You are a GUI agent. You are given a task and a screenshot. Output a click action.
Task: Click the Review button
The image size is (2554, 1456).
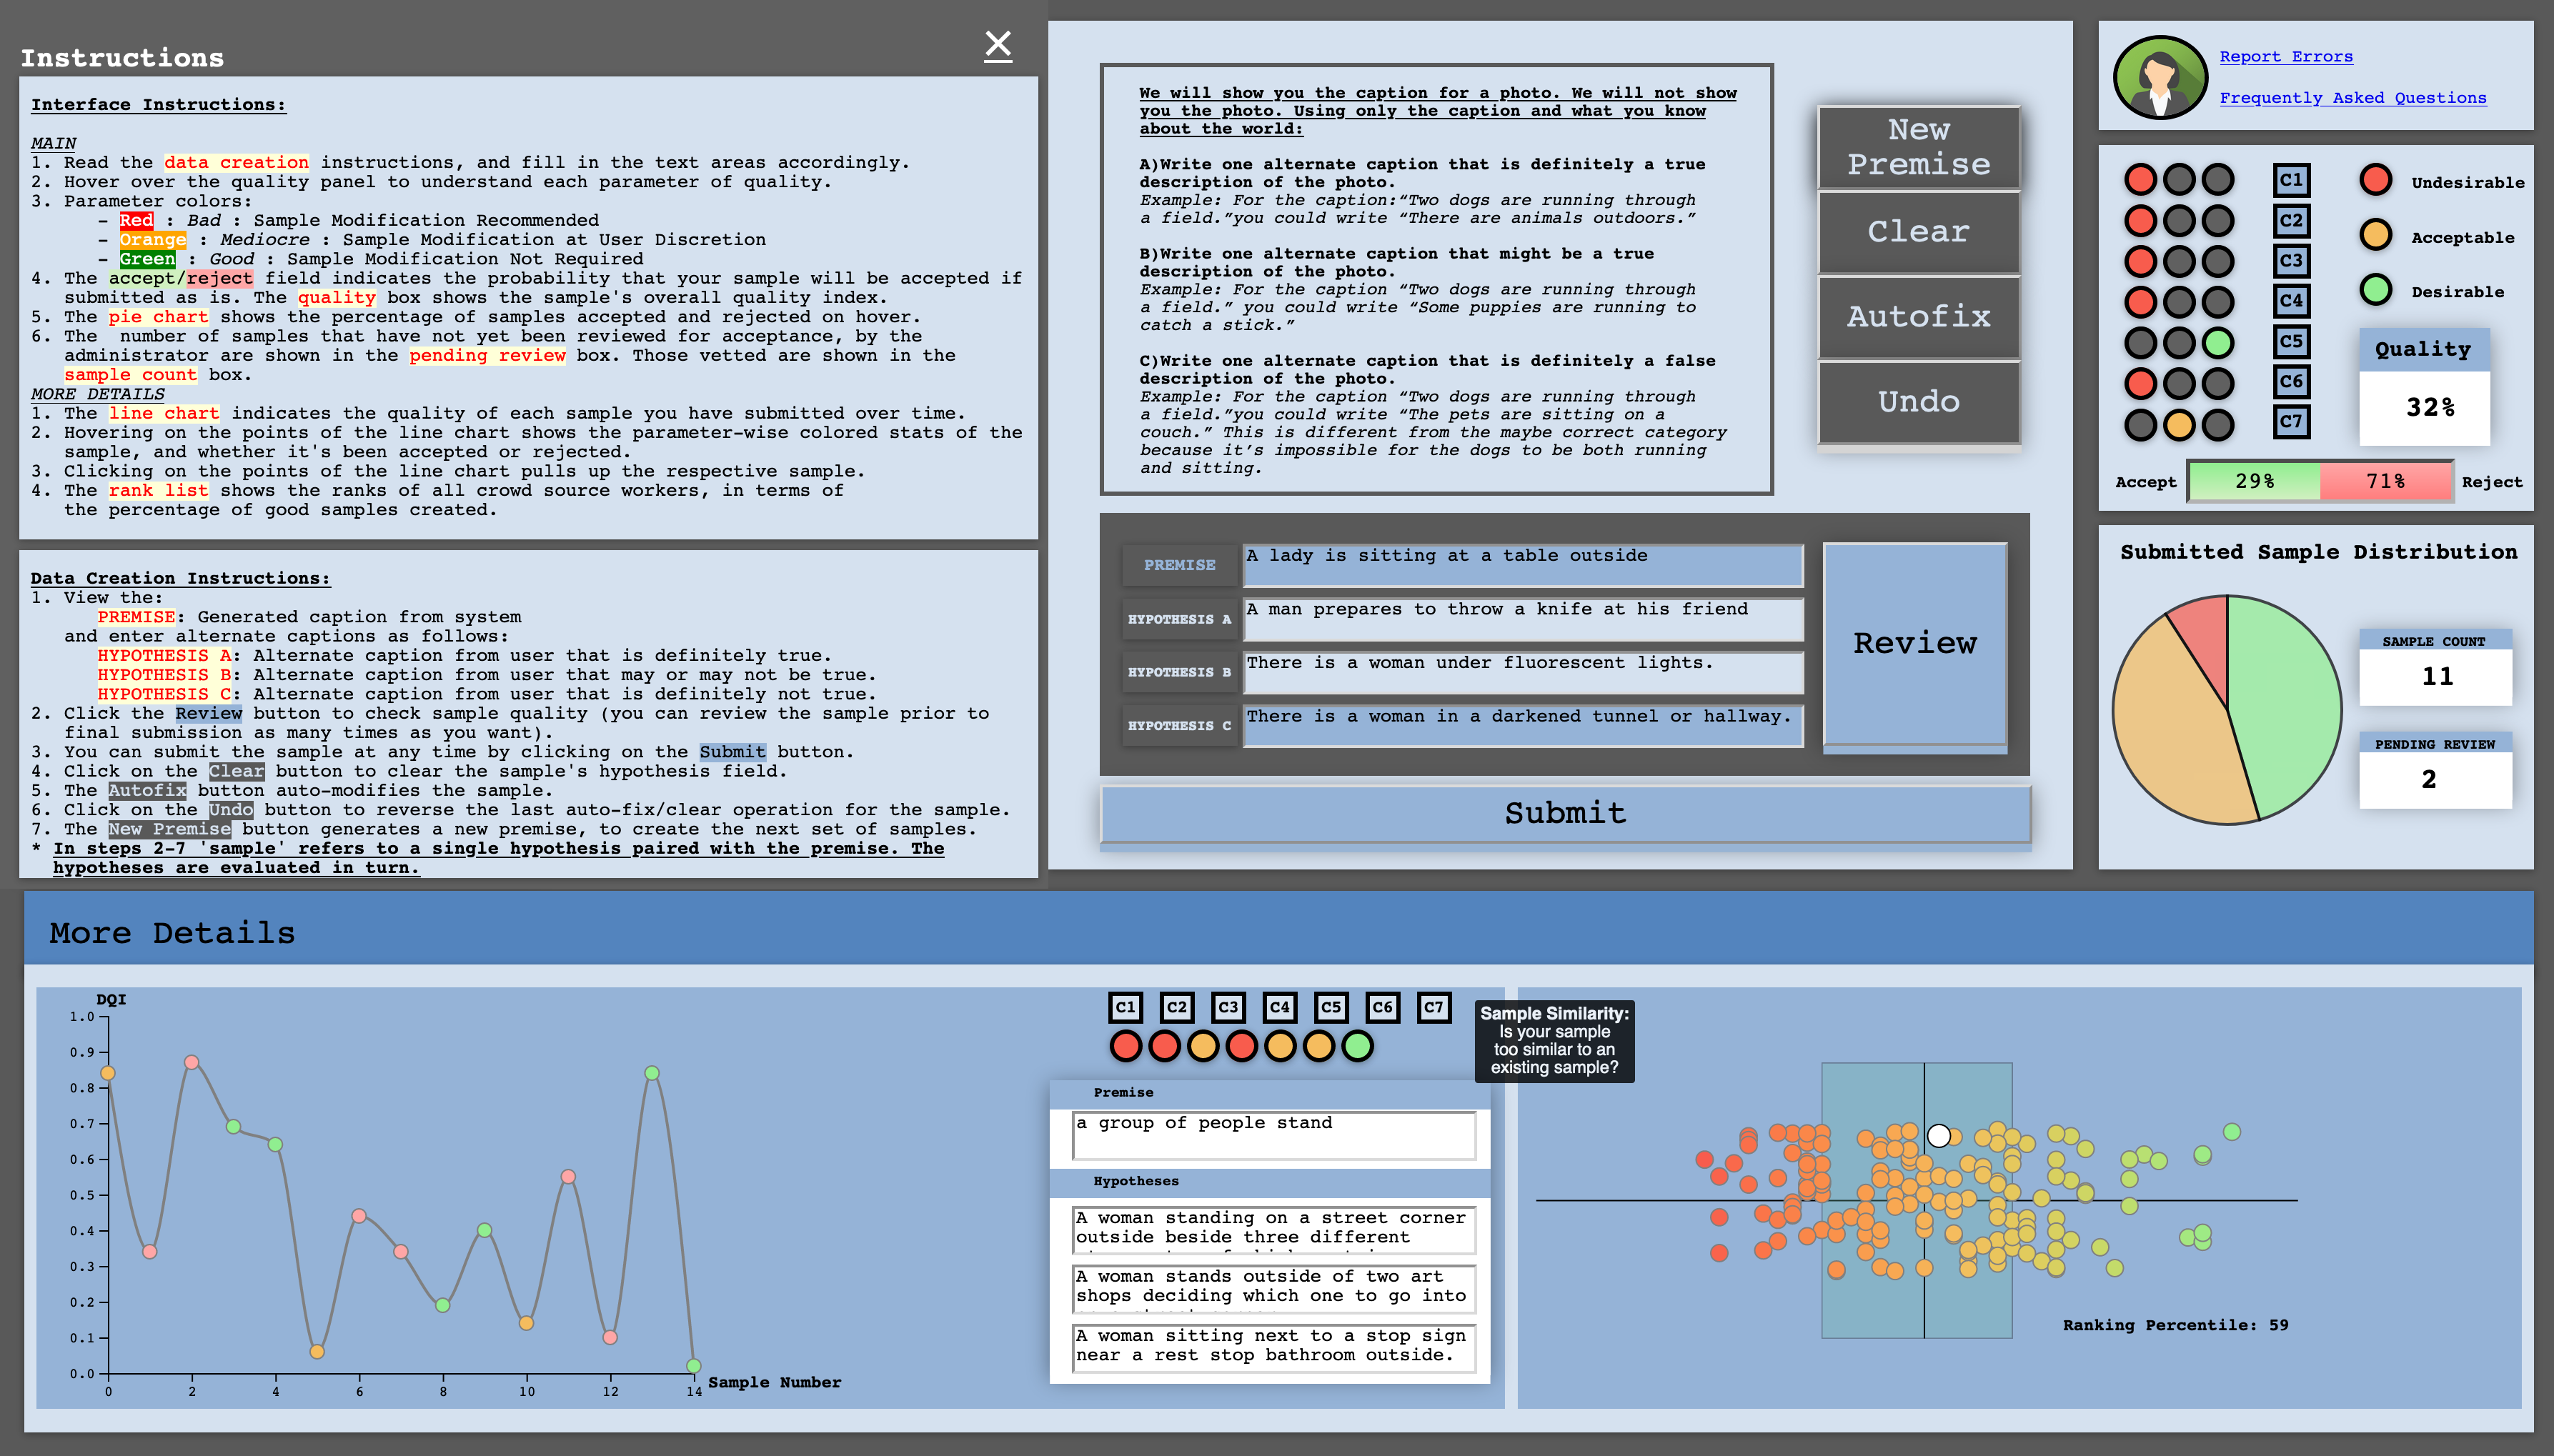[x=1914, y=643]
